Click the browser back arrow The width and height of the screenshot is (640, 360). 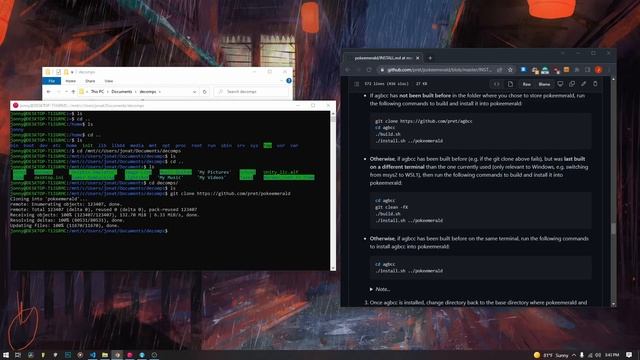pyautogui.click(x=348, y=70)
